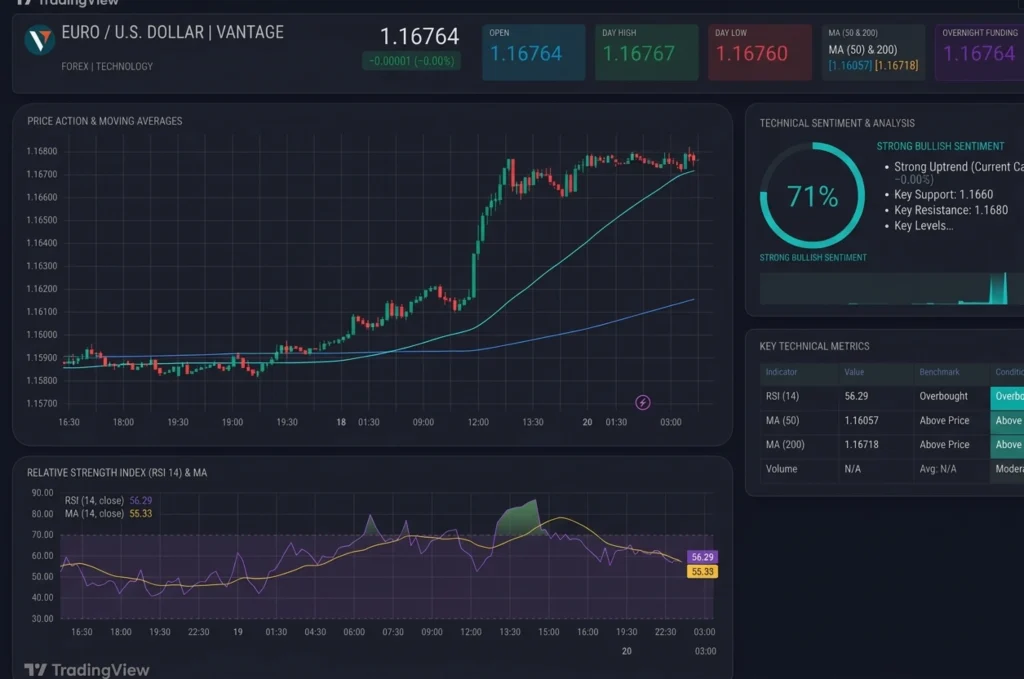Image resolution: width=1024 pixels, height=679 pixels.
Task: Select the DAY LOW price card
Action: [x=760, y=52]
